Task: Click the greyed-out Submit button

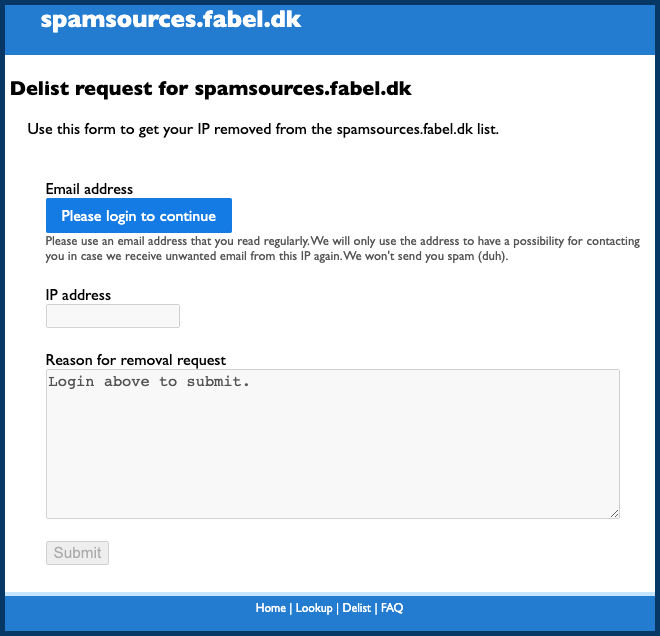Action: pyautogui.click(x=77, y=553)
